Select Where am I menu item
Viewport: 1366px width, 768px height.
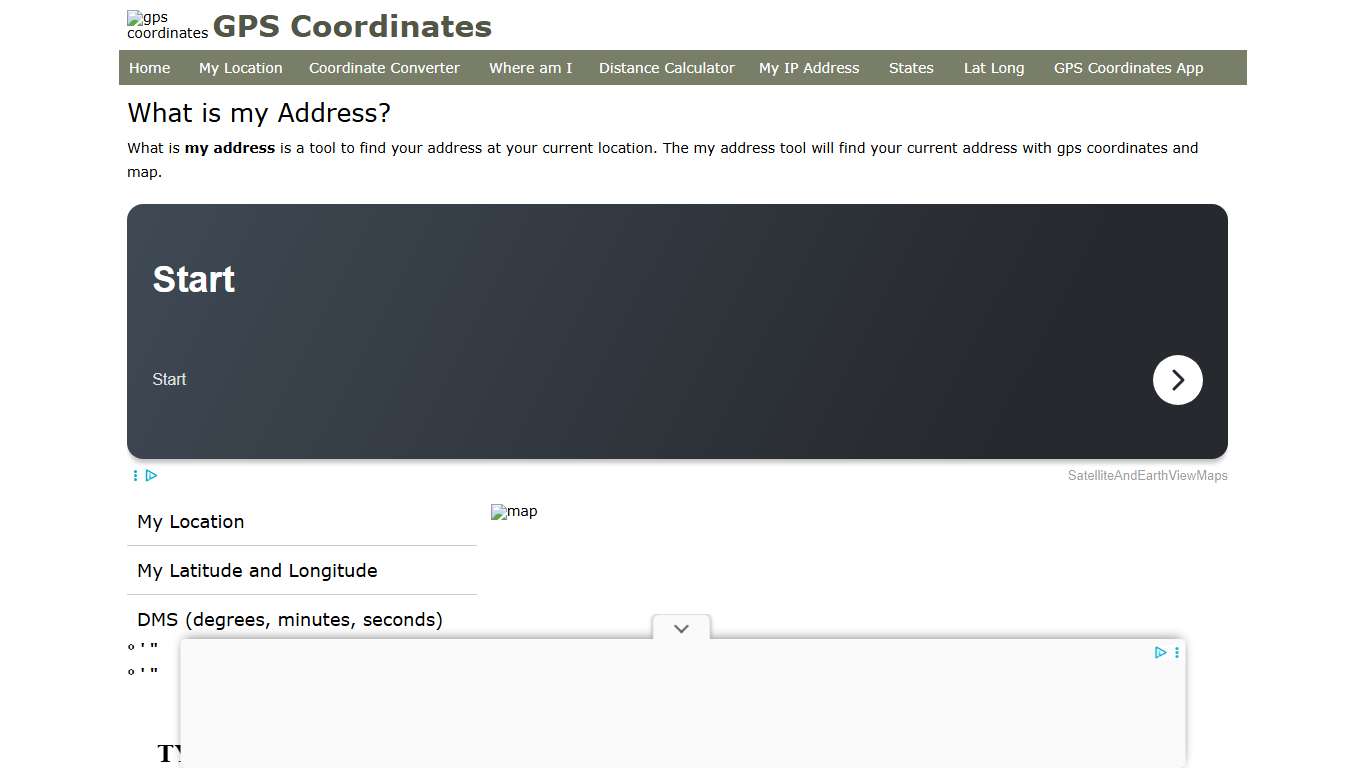click(530, 68)
